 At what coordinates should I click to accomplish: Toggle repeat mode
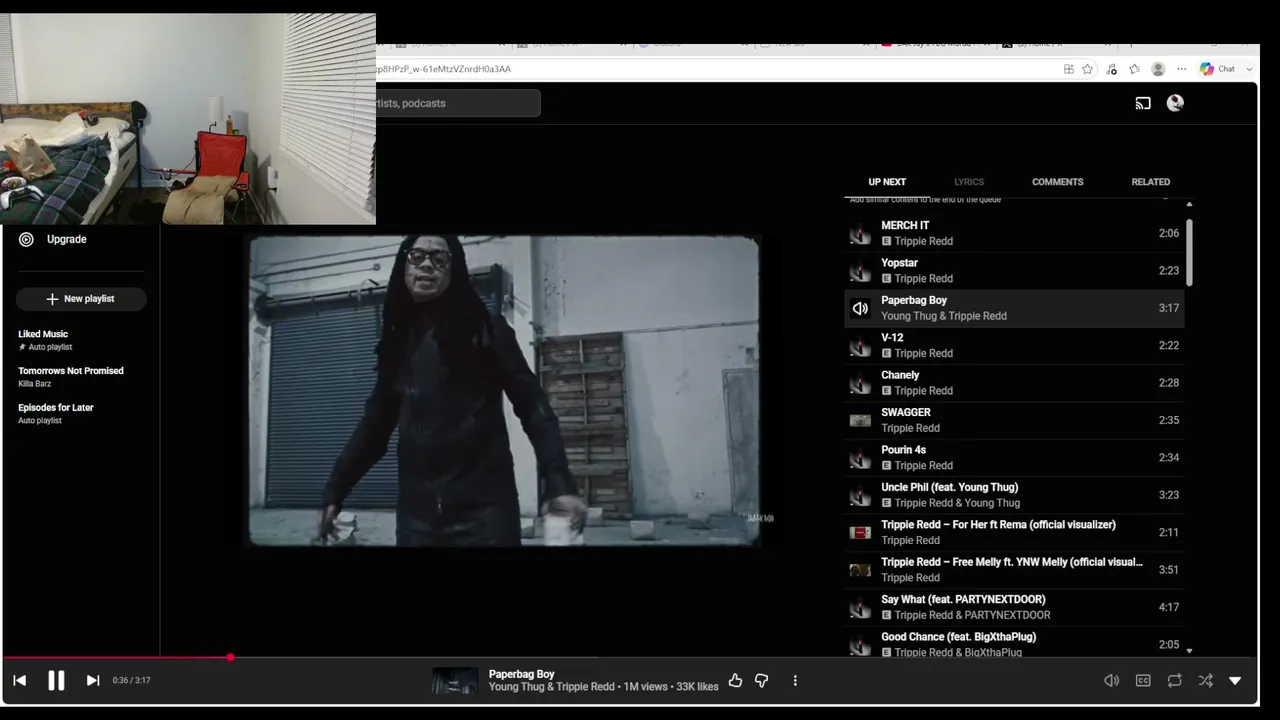point(1174,681)
